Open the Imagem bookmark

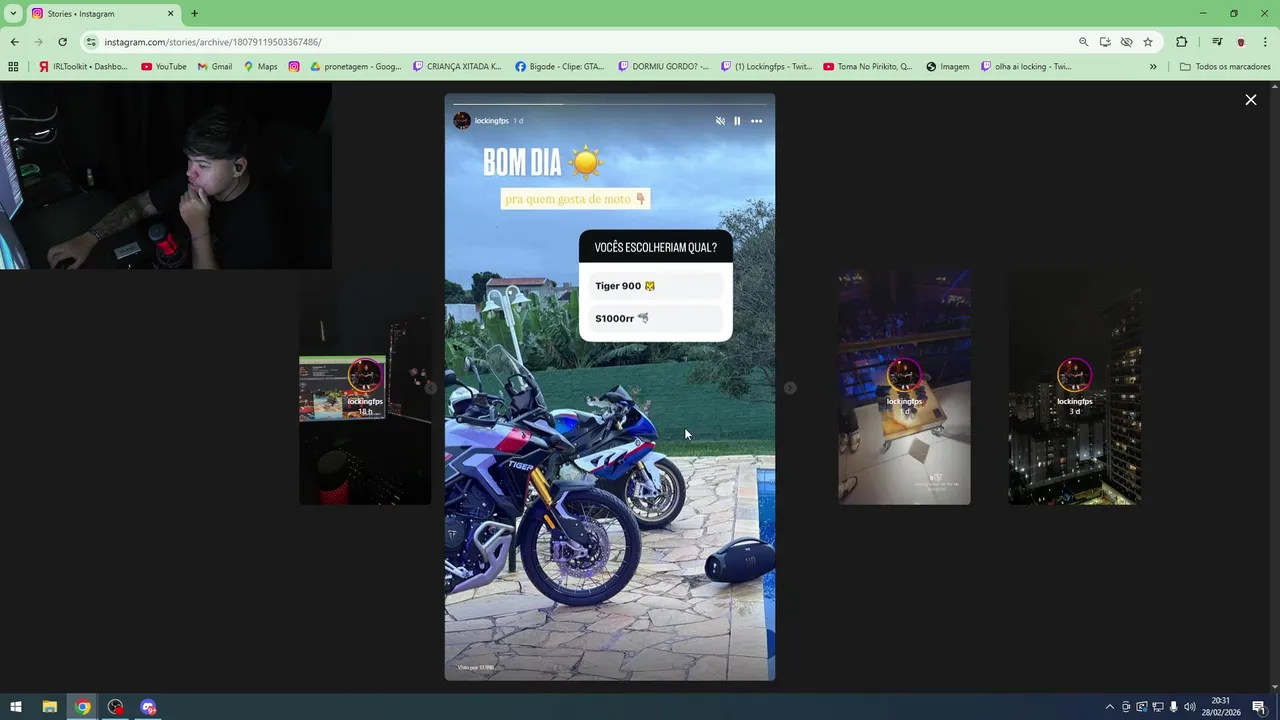click(948, 67)
